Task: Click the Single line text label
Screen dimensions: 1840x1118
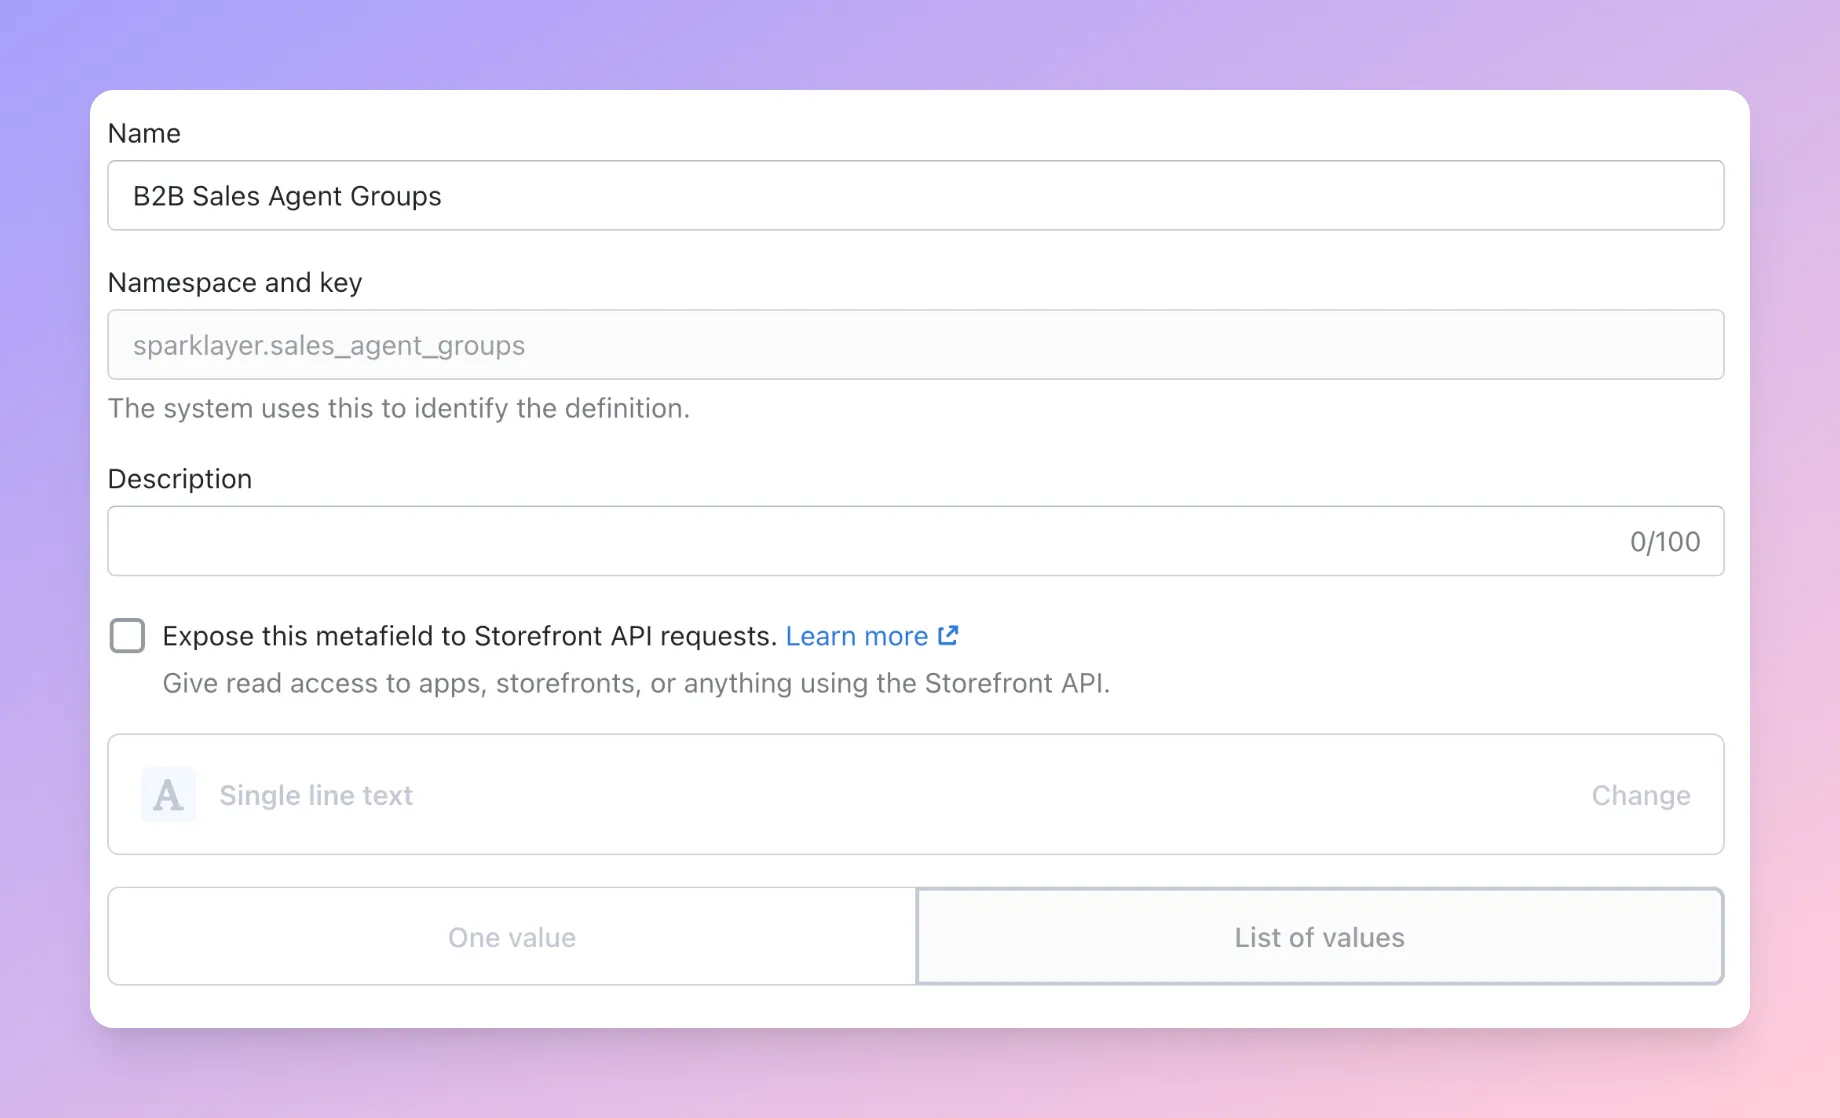Action: click(316, 795)
